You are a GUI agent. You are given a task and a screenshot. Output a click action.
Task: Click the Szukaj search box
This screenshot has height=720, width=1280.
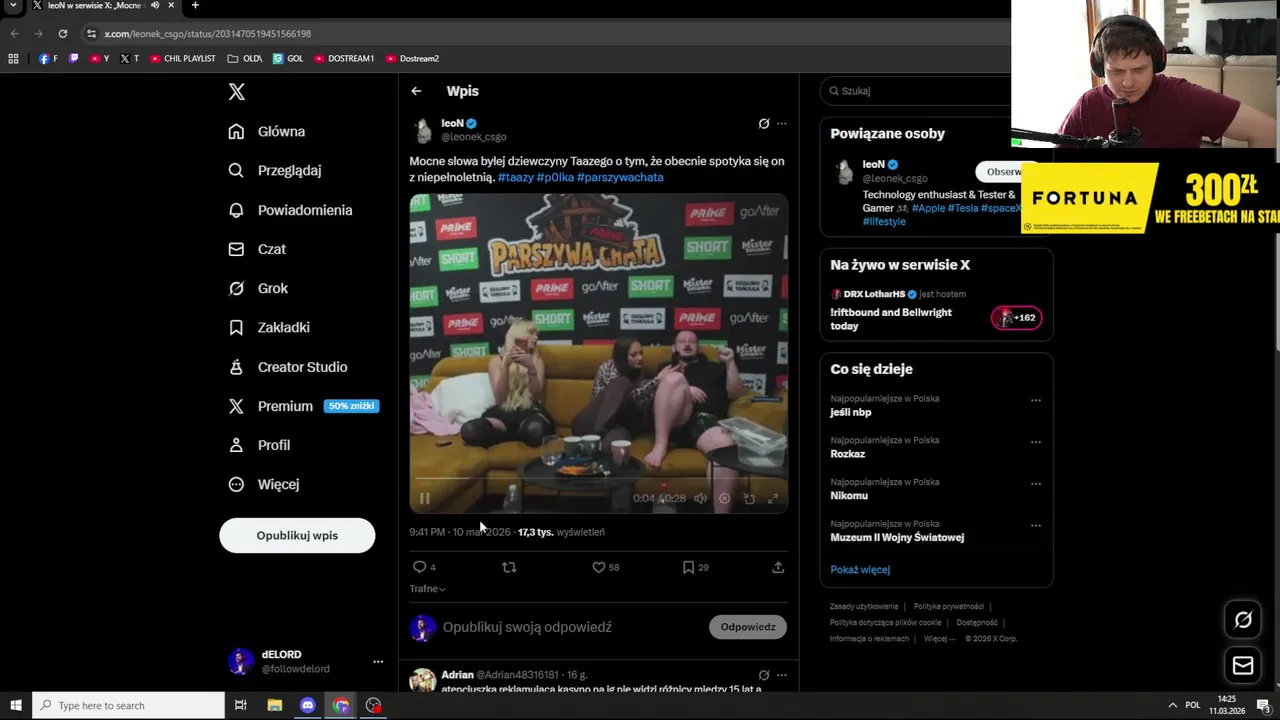tap(915, 91)
